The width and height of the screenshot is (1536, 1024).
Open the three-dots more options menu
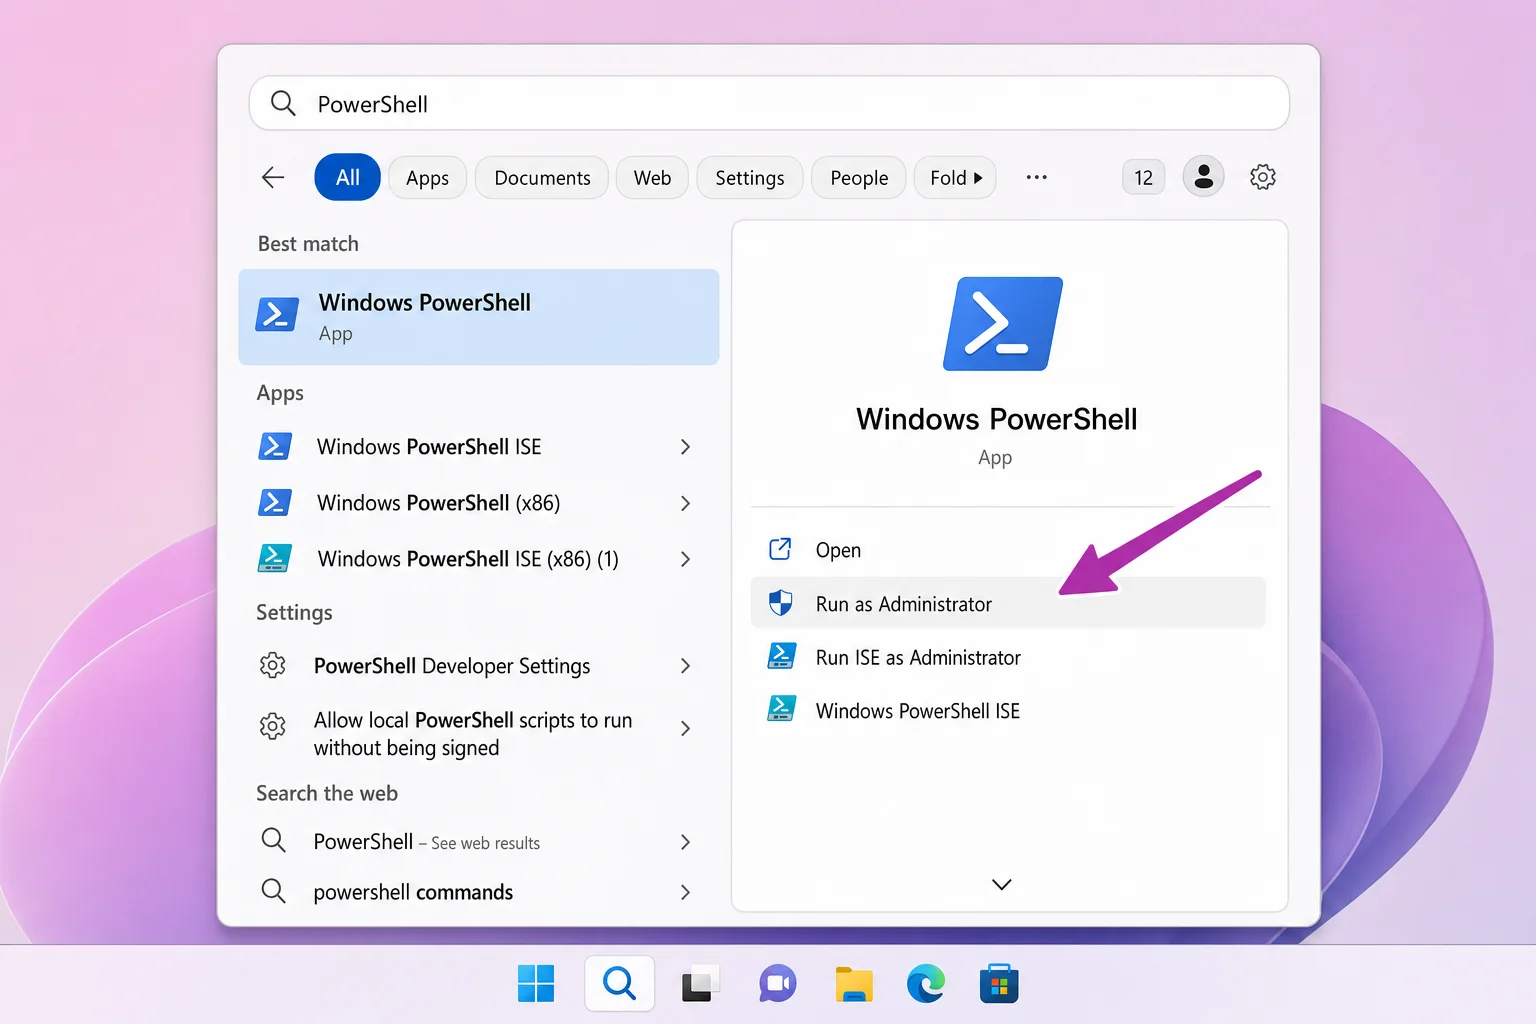point(1036,177)
